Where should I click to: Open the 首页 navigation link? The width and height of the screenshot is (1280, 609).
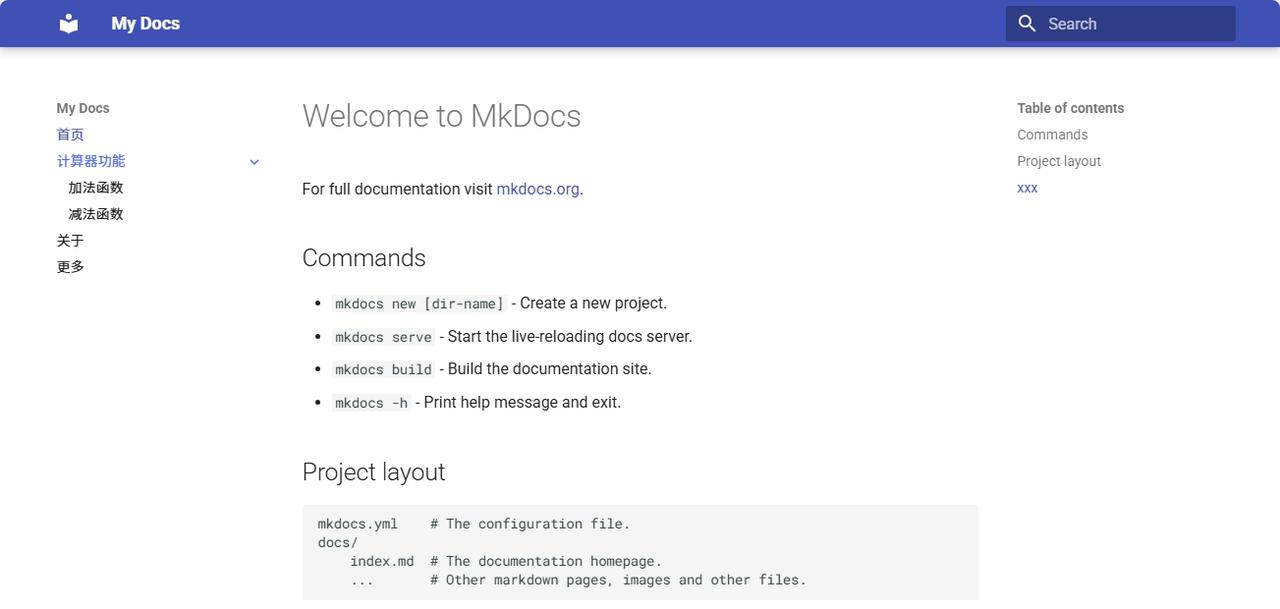click(x=70, y=135)
